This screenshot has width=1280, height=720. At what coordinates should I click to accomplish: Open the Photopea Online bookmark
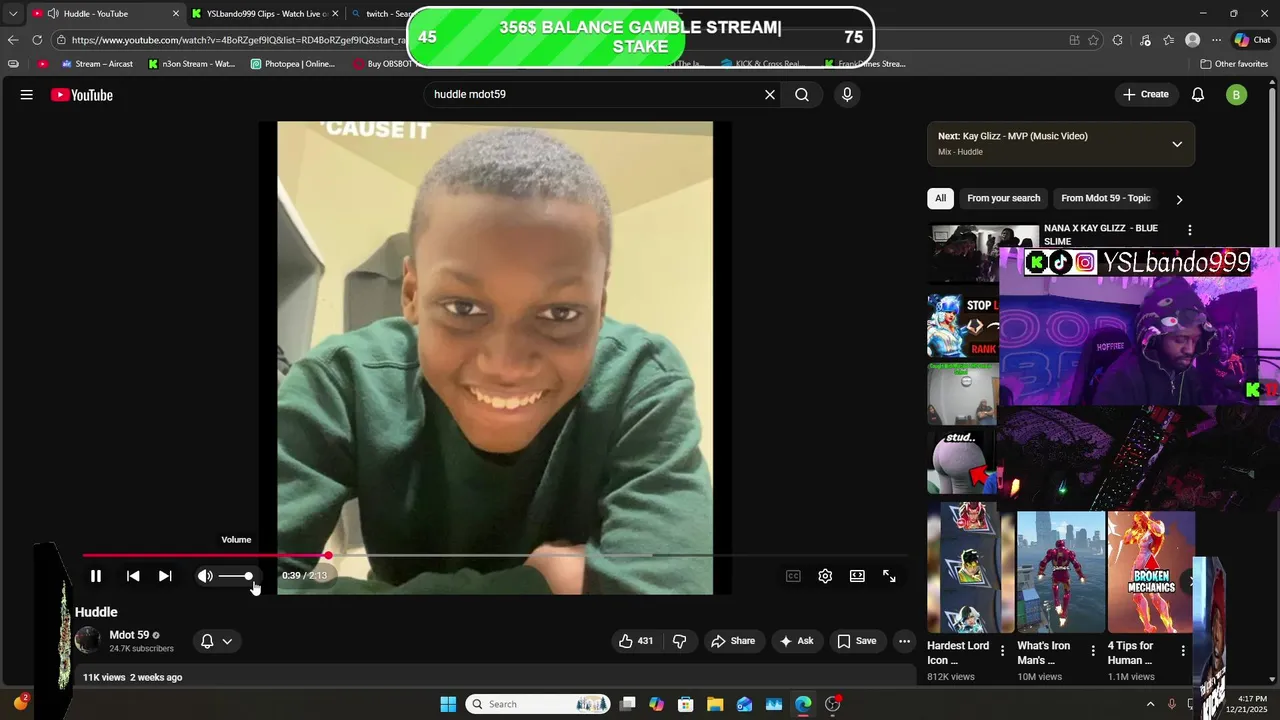293,64
